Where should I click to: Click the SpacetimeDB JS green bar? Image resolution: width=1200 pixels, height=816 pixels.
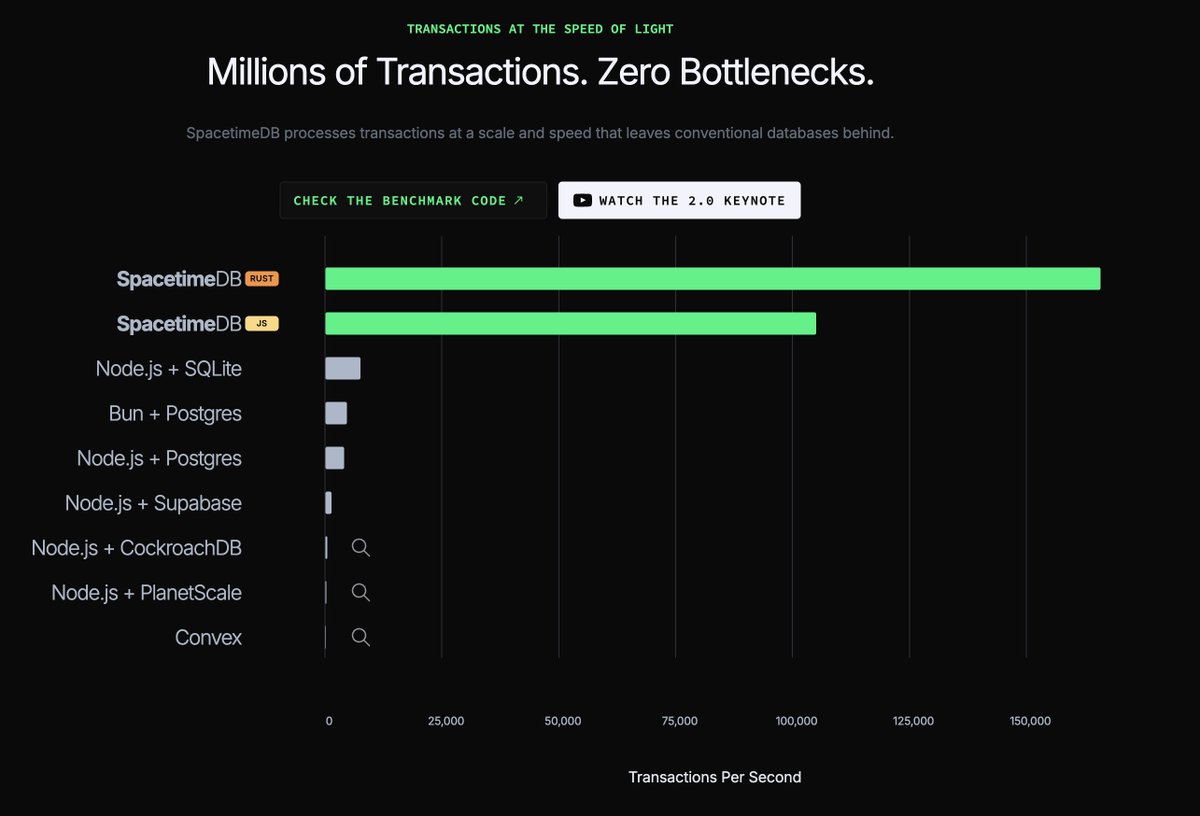click(571, 323)
